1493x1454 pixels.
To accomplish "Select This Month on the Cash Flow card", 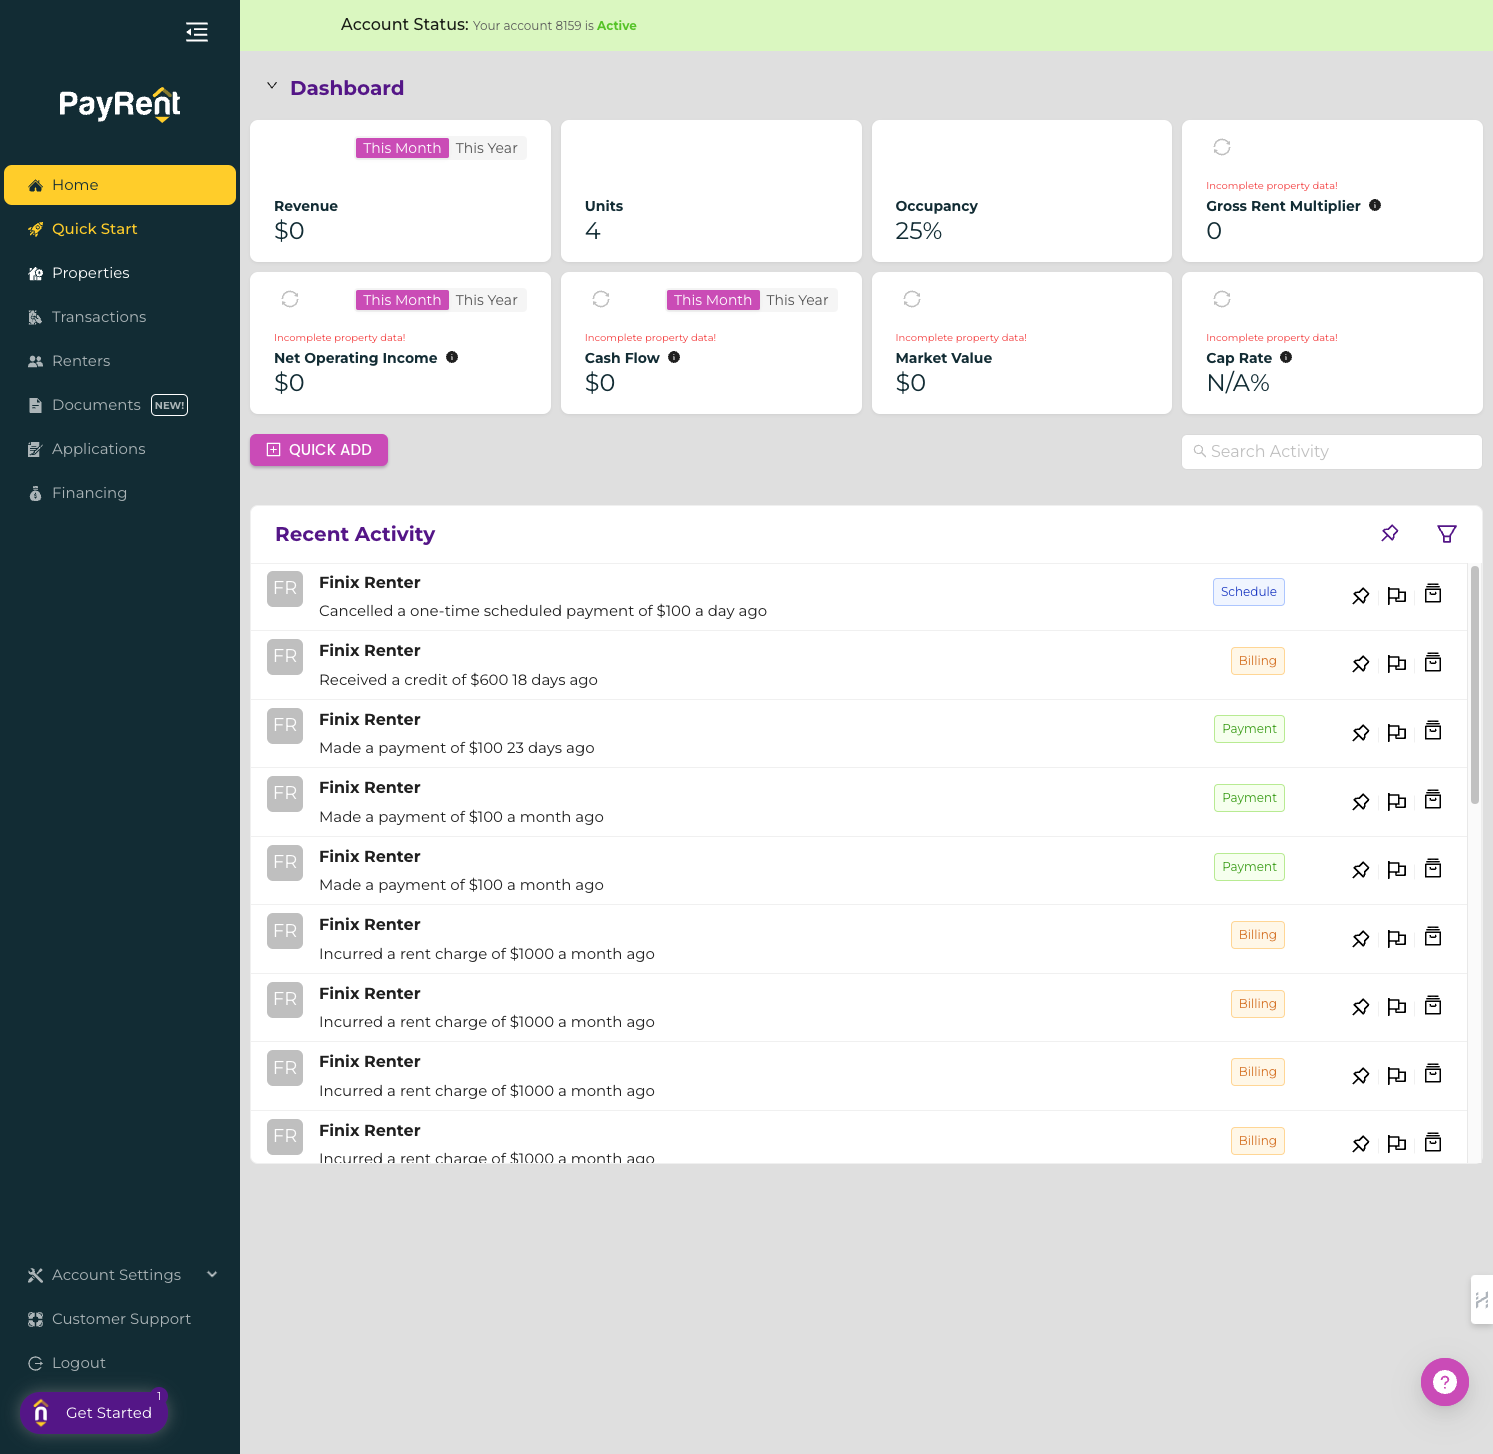I will click(713, 300).
